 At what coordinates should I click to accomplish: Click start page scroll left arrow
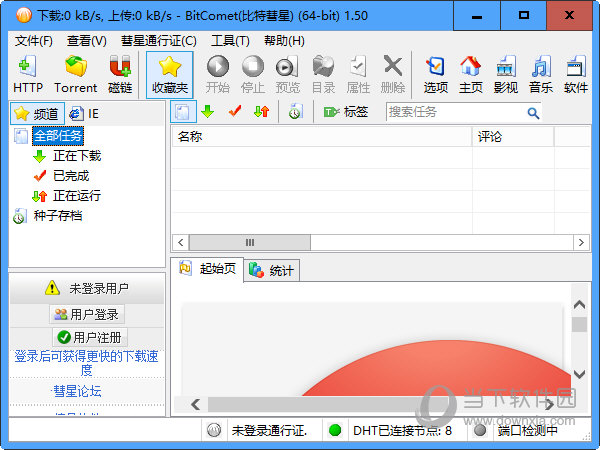point(196,404)
